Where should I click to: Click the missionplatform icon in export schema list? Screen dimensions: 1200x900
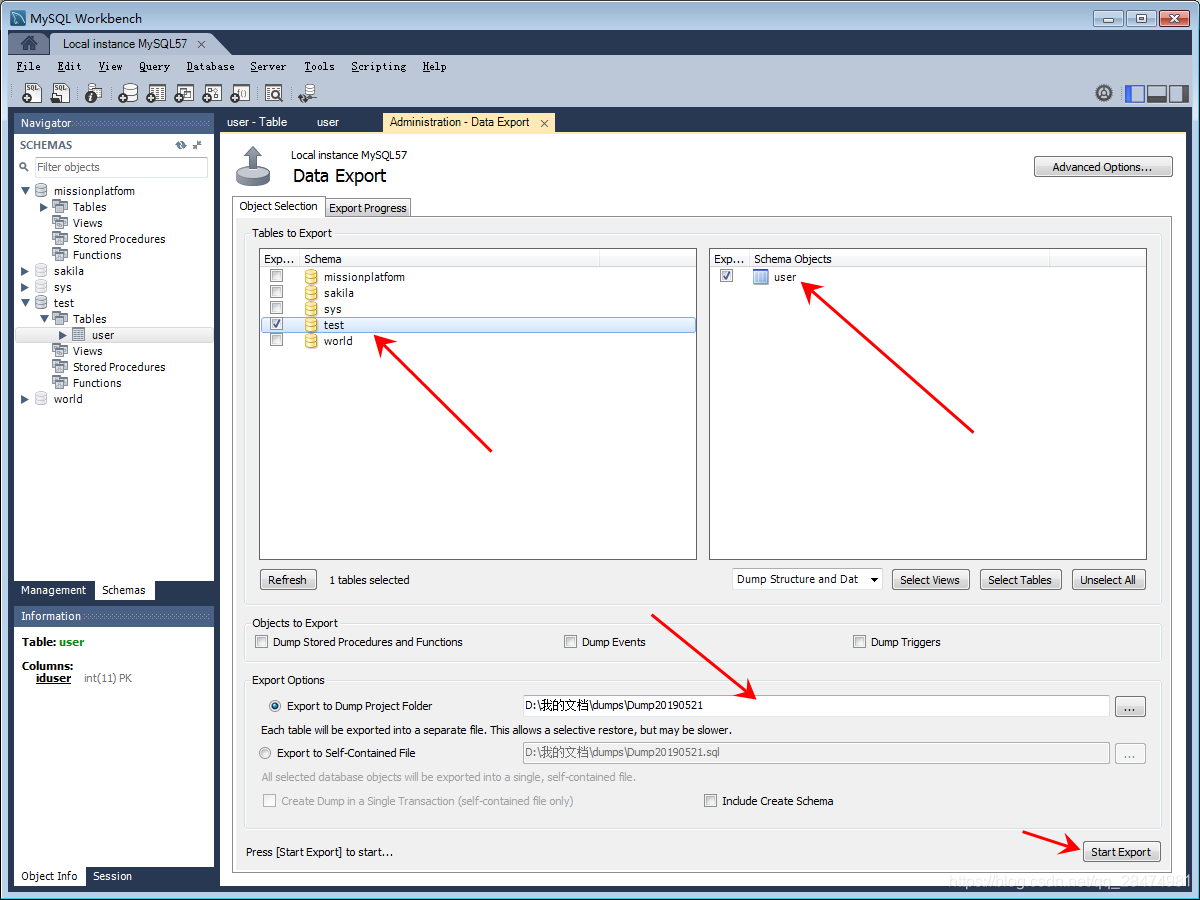[x=311, y=277]
